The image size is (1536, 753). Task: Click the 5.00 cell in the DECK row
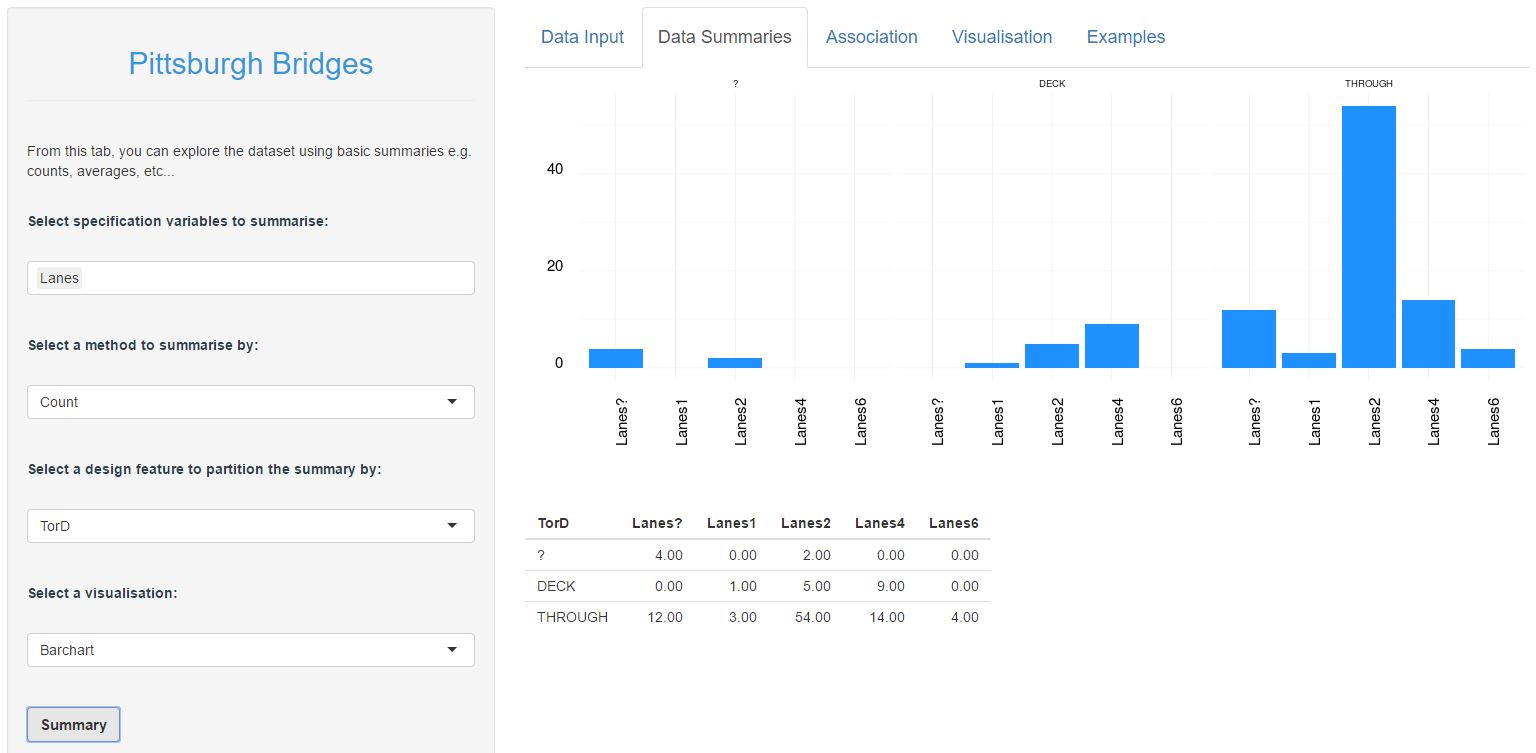(x=817, y=586)
